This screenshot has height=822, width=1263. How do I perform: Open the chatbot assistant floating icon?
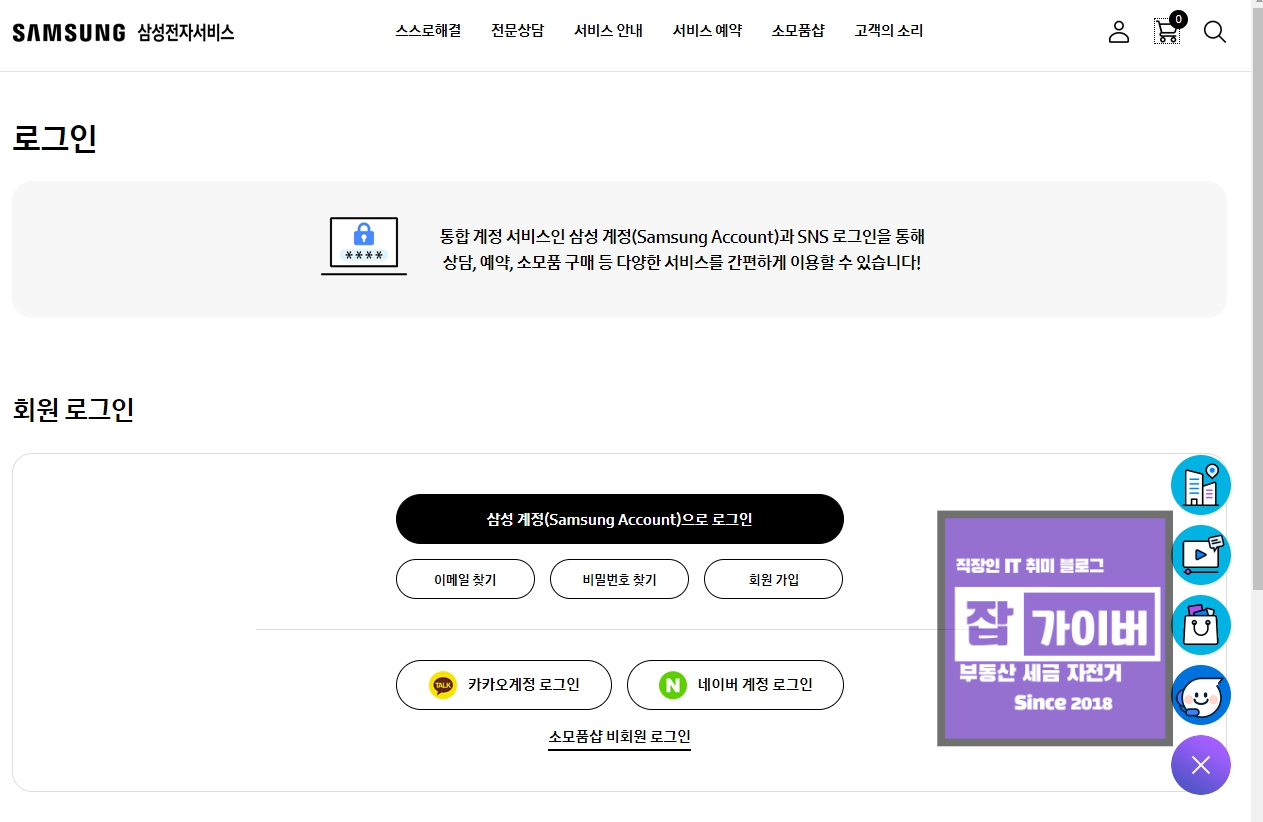click(x=1201, y=695)
